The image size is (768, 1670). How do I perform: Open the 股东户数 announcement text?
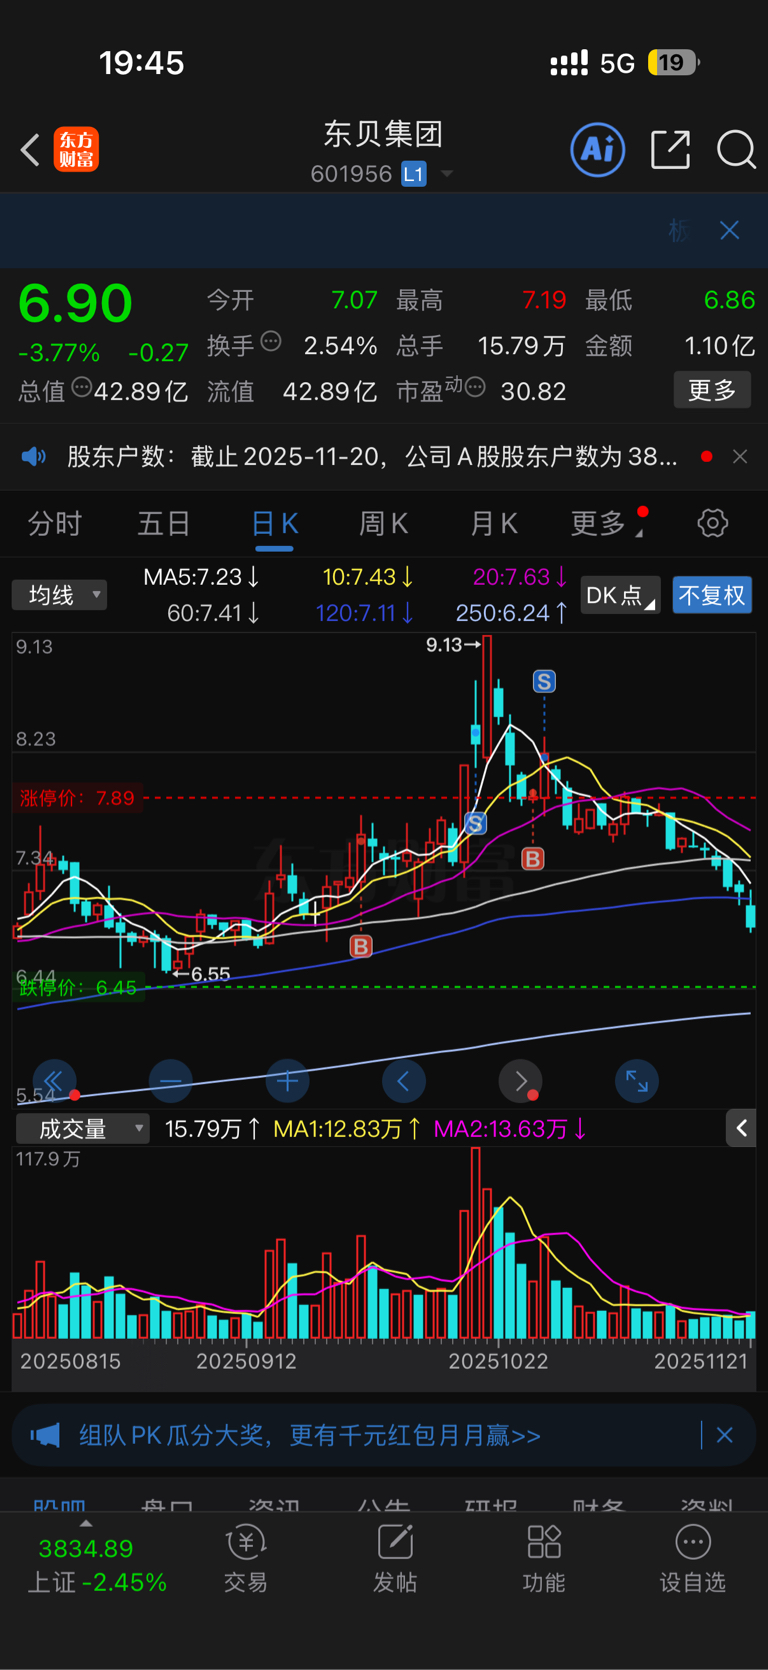372,457
